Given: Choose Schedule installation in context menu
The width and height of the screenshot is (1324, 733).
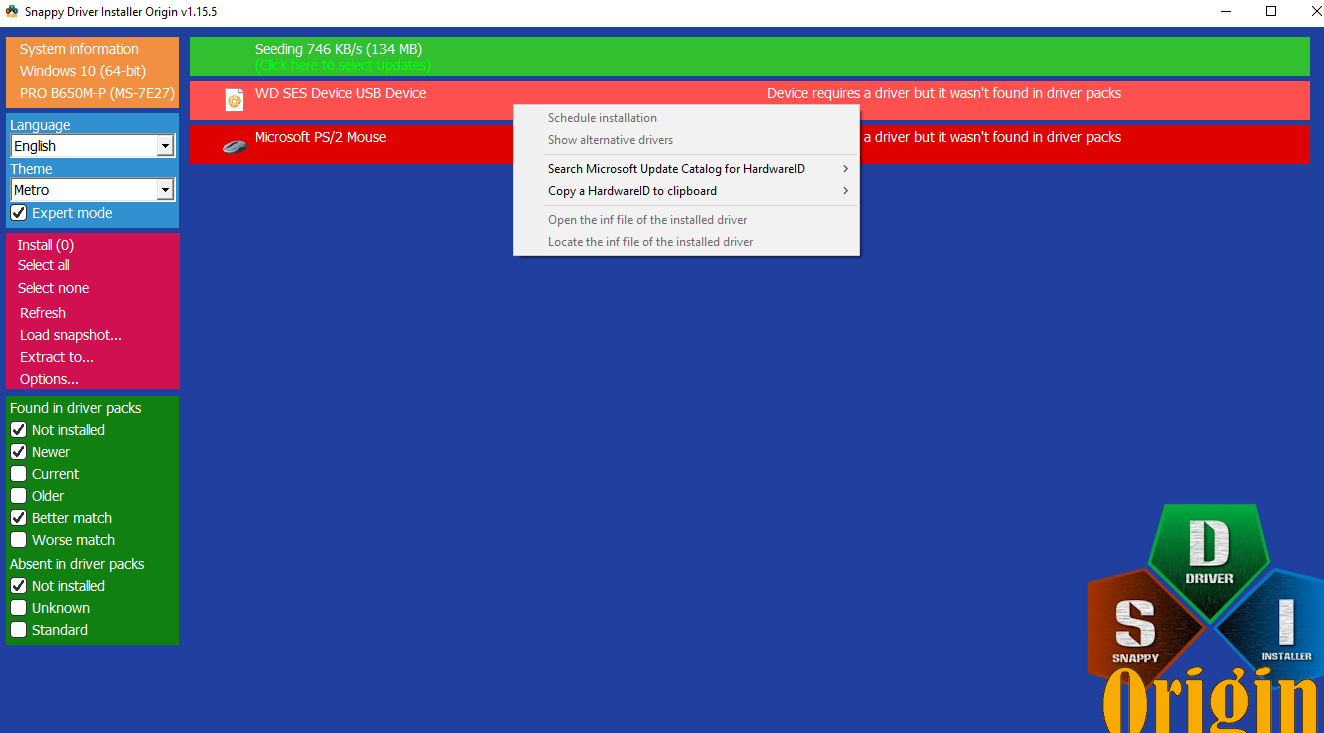Looking at the screenshot, I should [602, 118].
